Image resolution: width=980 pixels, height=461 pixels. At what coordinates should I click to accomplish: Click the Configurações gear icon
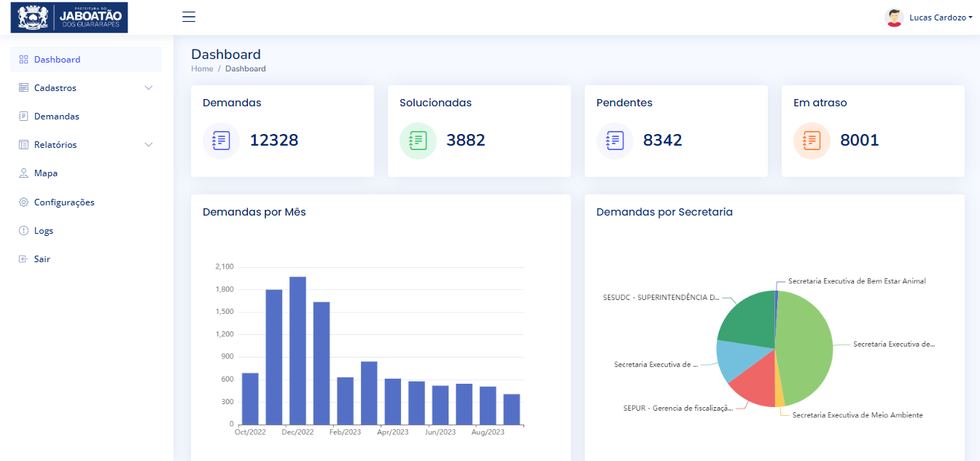(24, 202)
